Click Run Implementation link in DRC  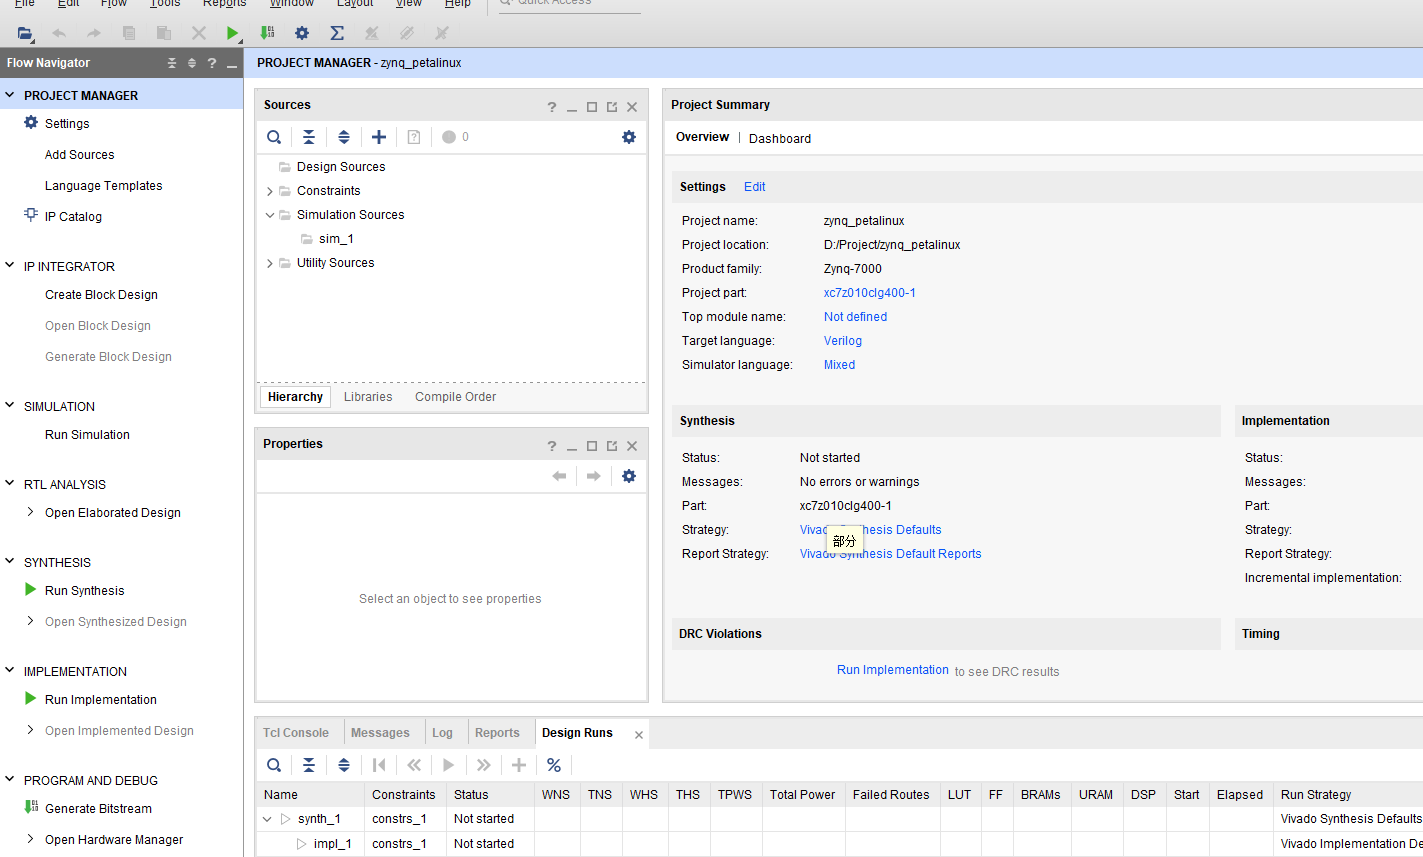[x=893, y=670]
